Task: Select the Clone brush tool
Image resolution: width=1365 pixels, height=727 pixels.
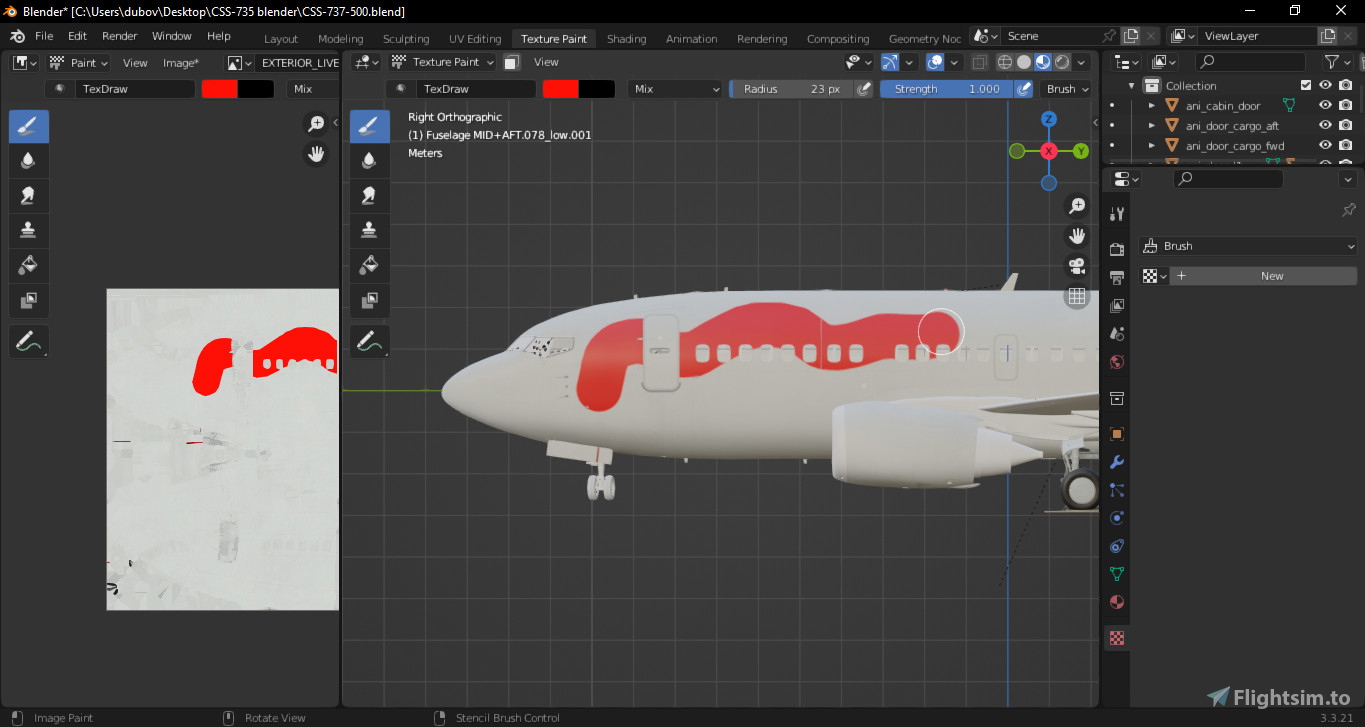Action: pos(369,230)
